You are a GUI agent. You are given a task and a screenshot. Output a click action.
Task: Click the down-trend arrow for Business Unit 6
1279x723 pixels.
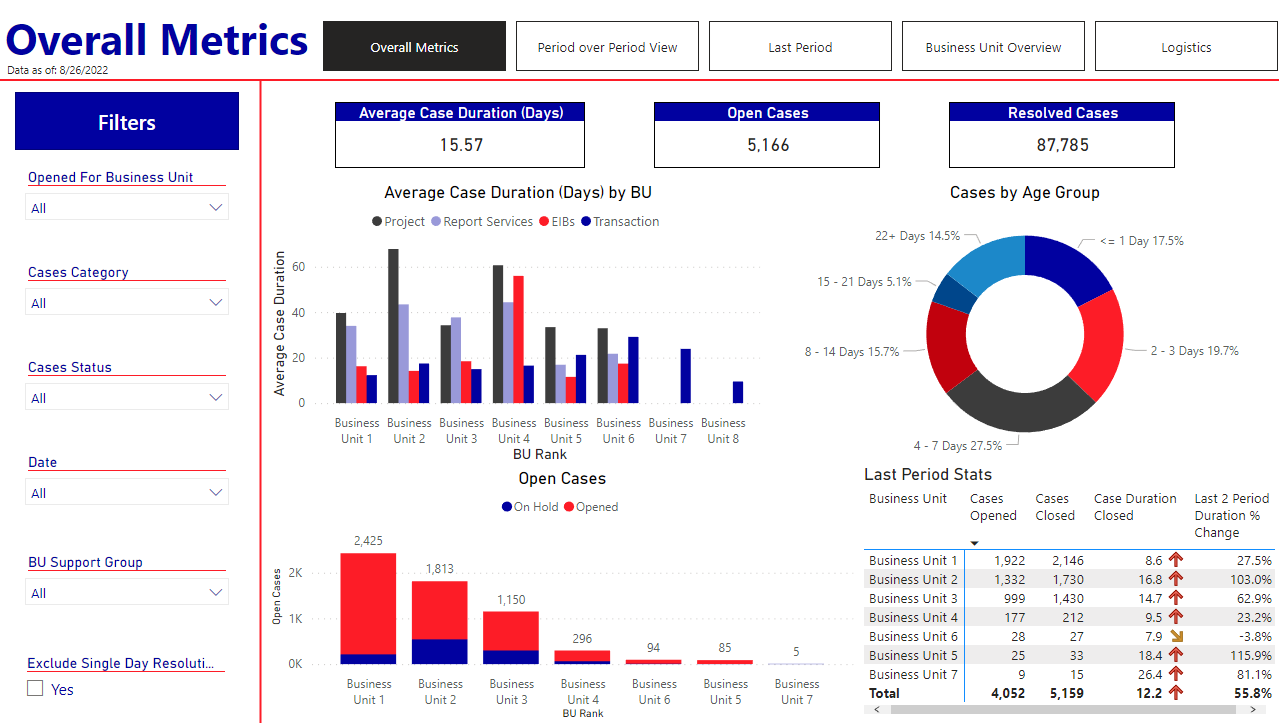[1176, 636]
